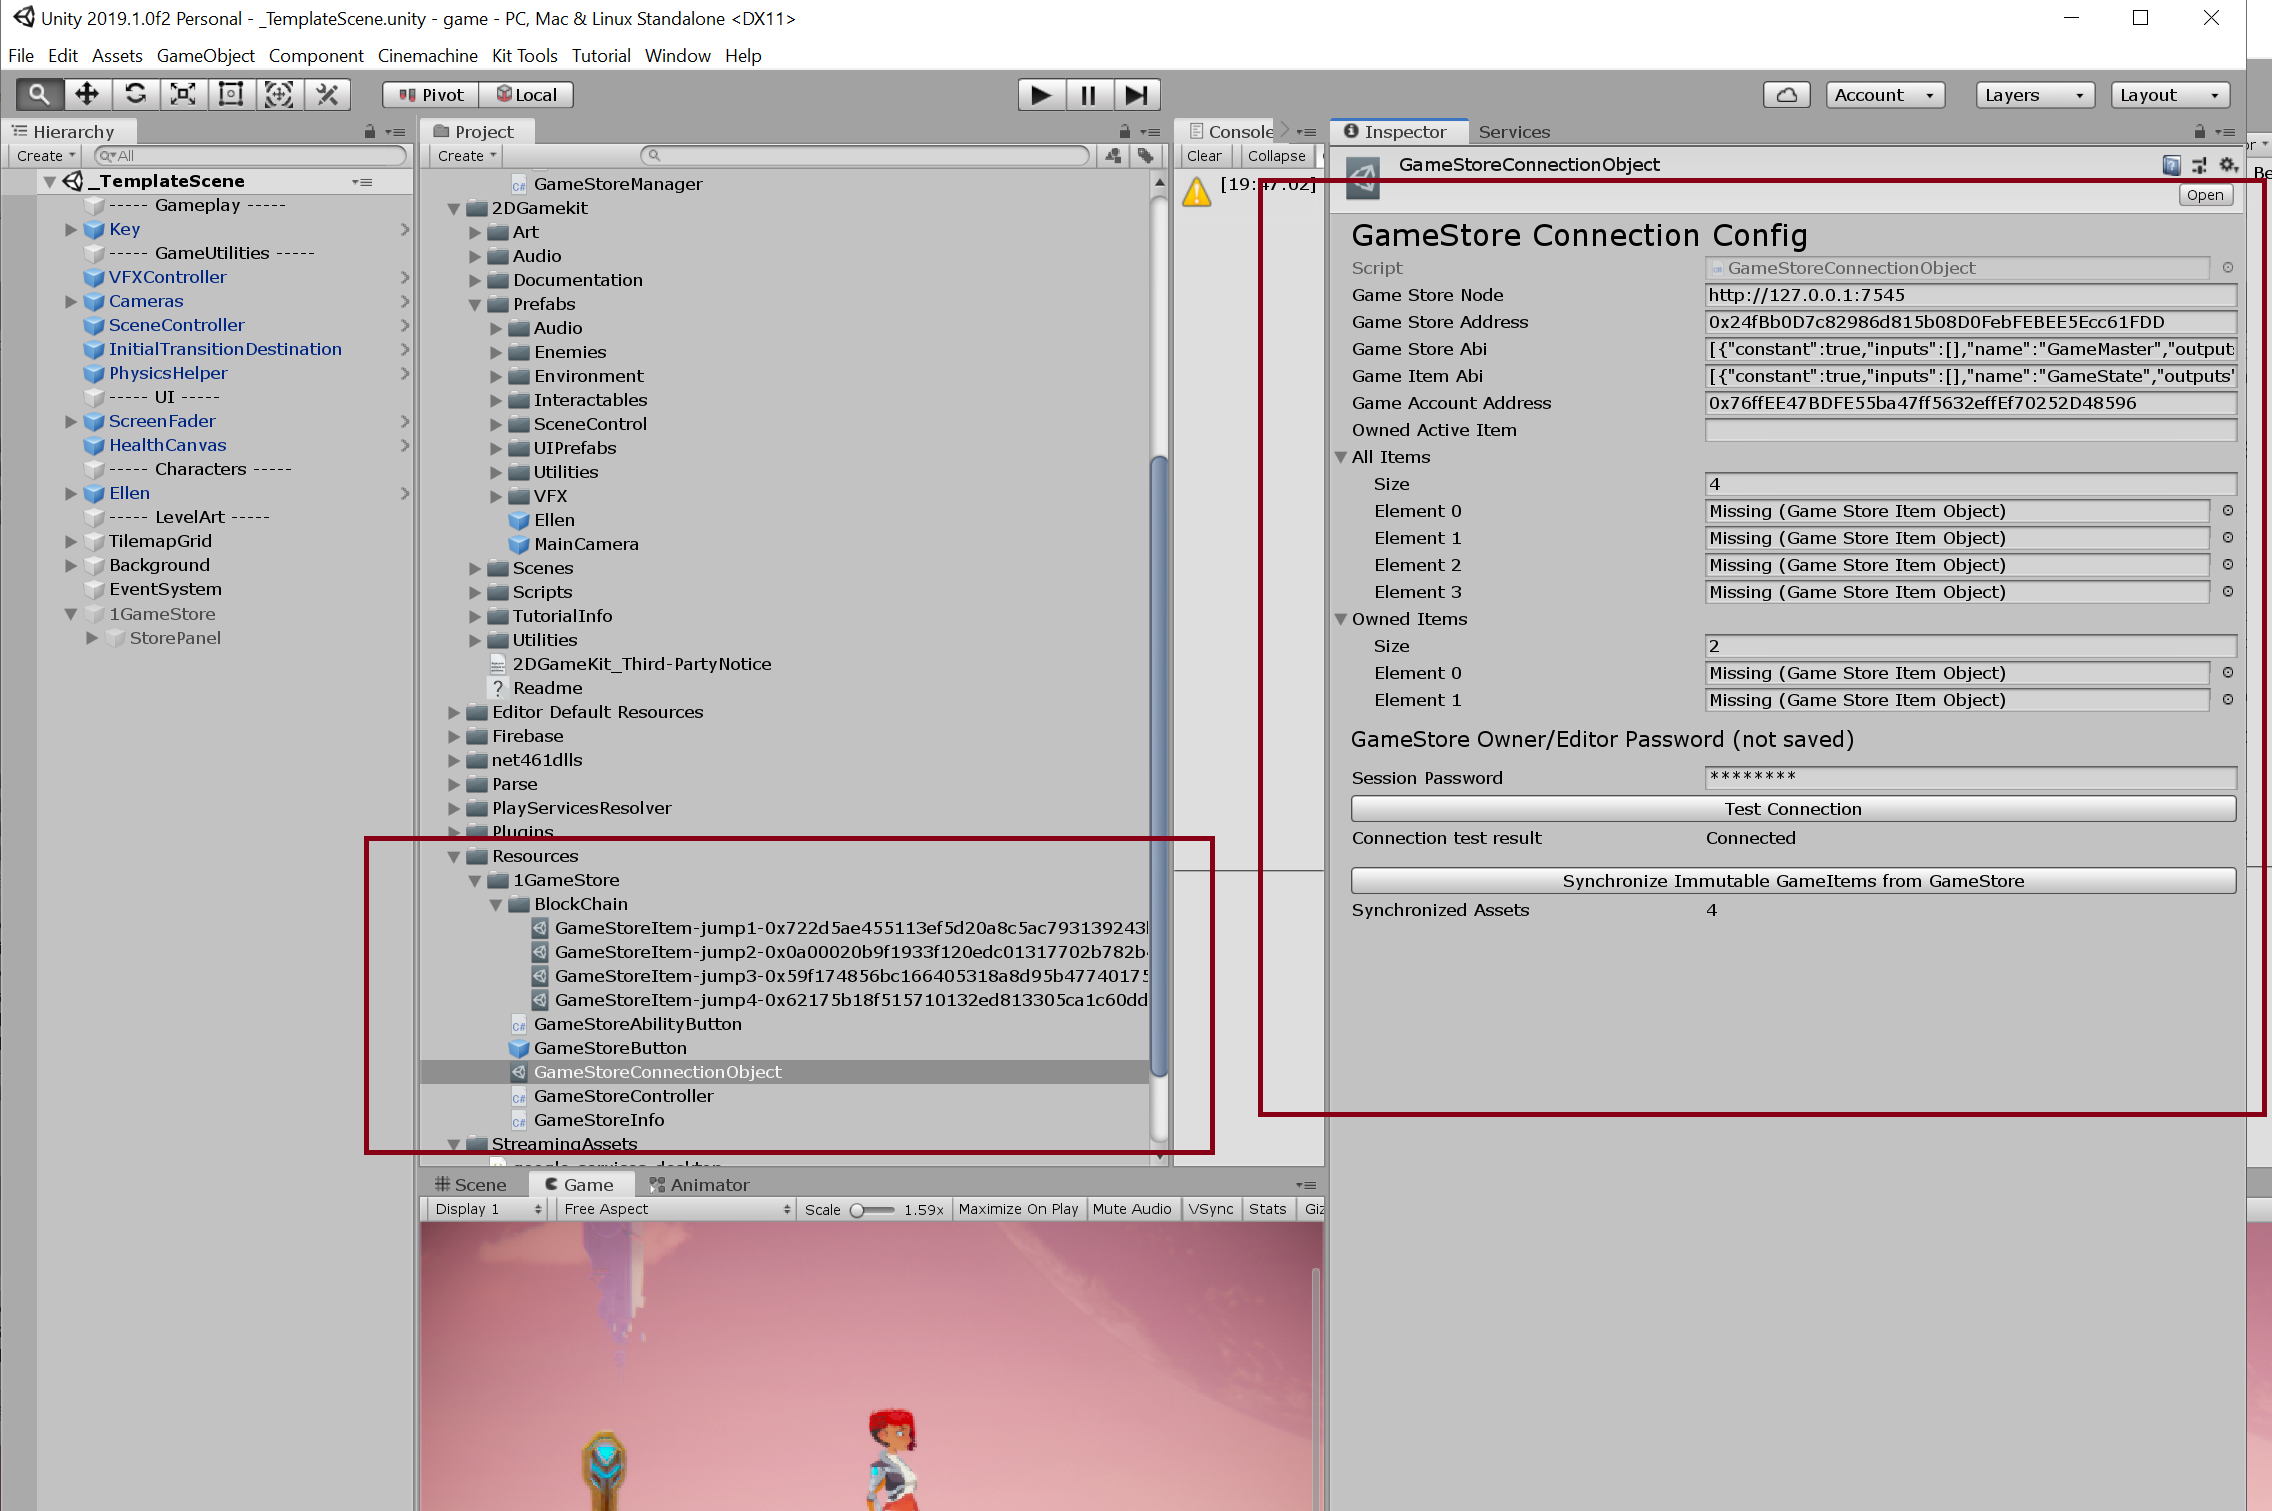Click the Hierarchy panel lock icon
Viewport: 2272px width, 1511px height.
pyautogui.click(x=370, y=131)
